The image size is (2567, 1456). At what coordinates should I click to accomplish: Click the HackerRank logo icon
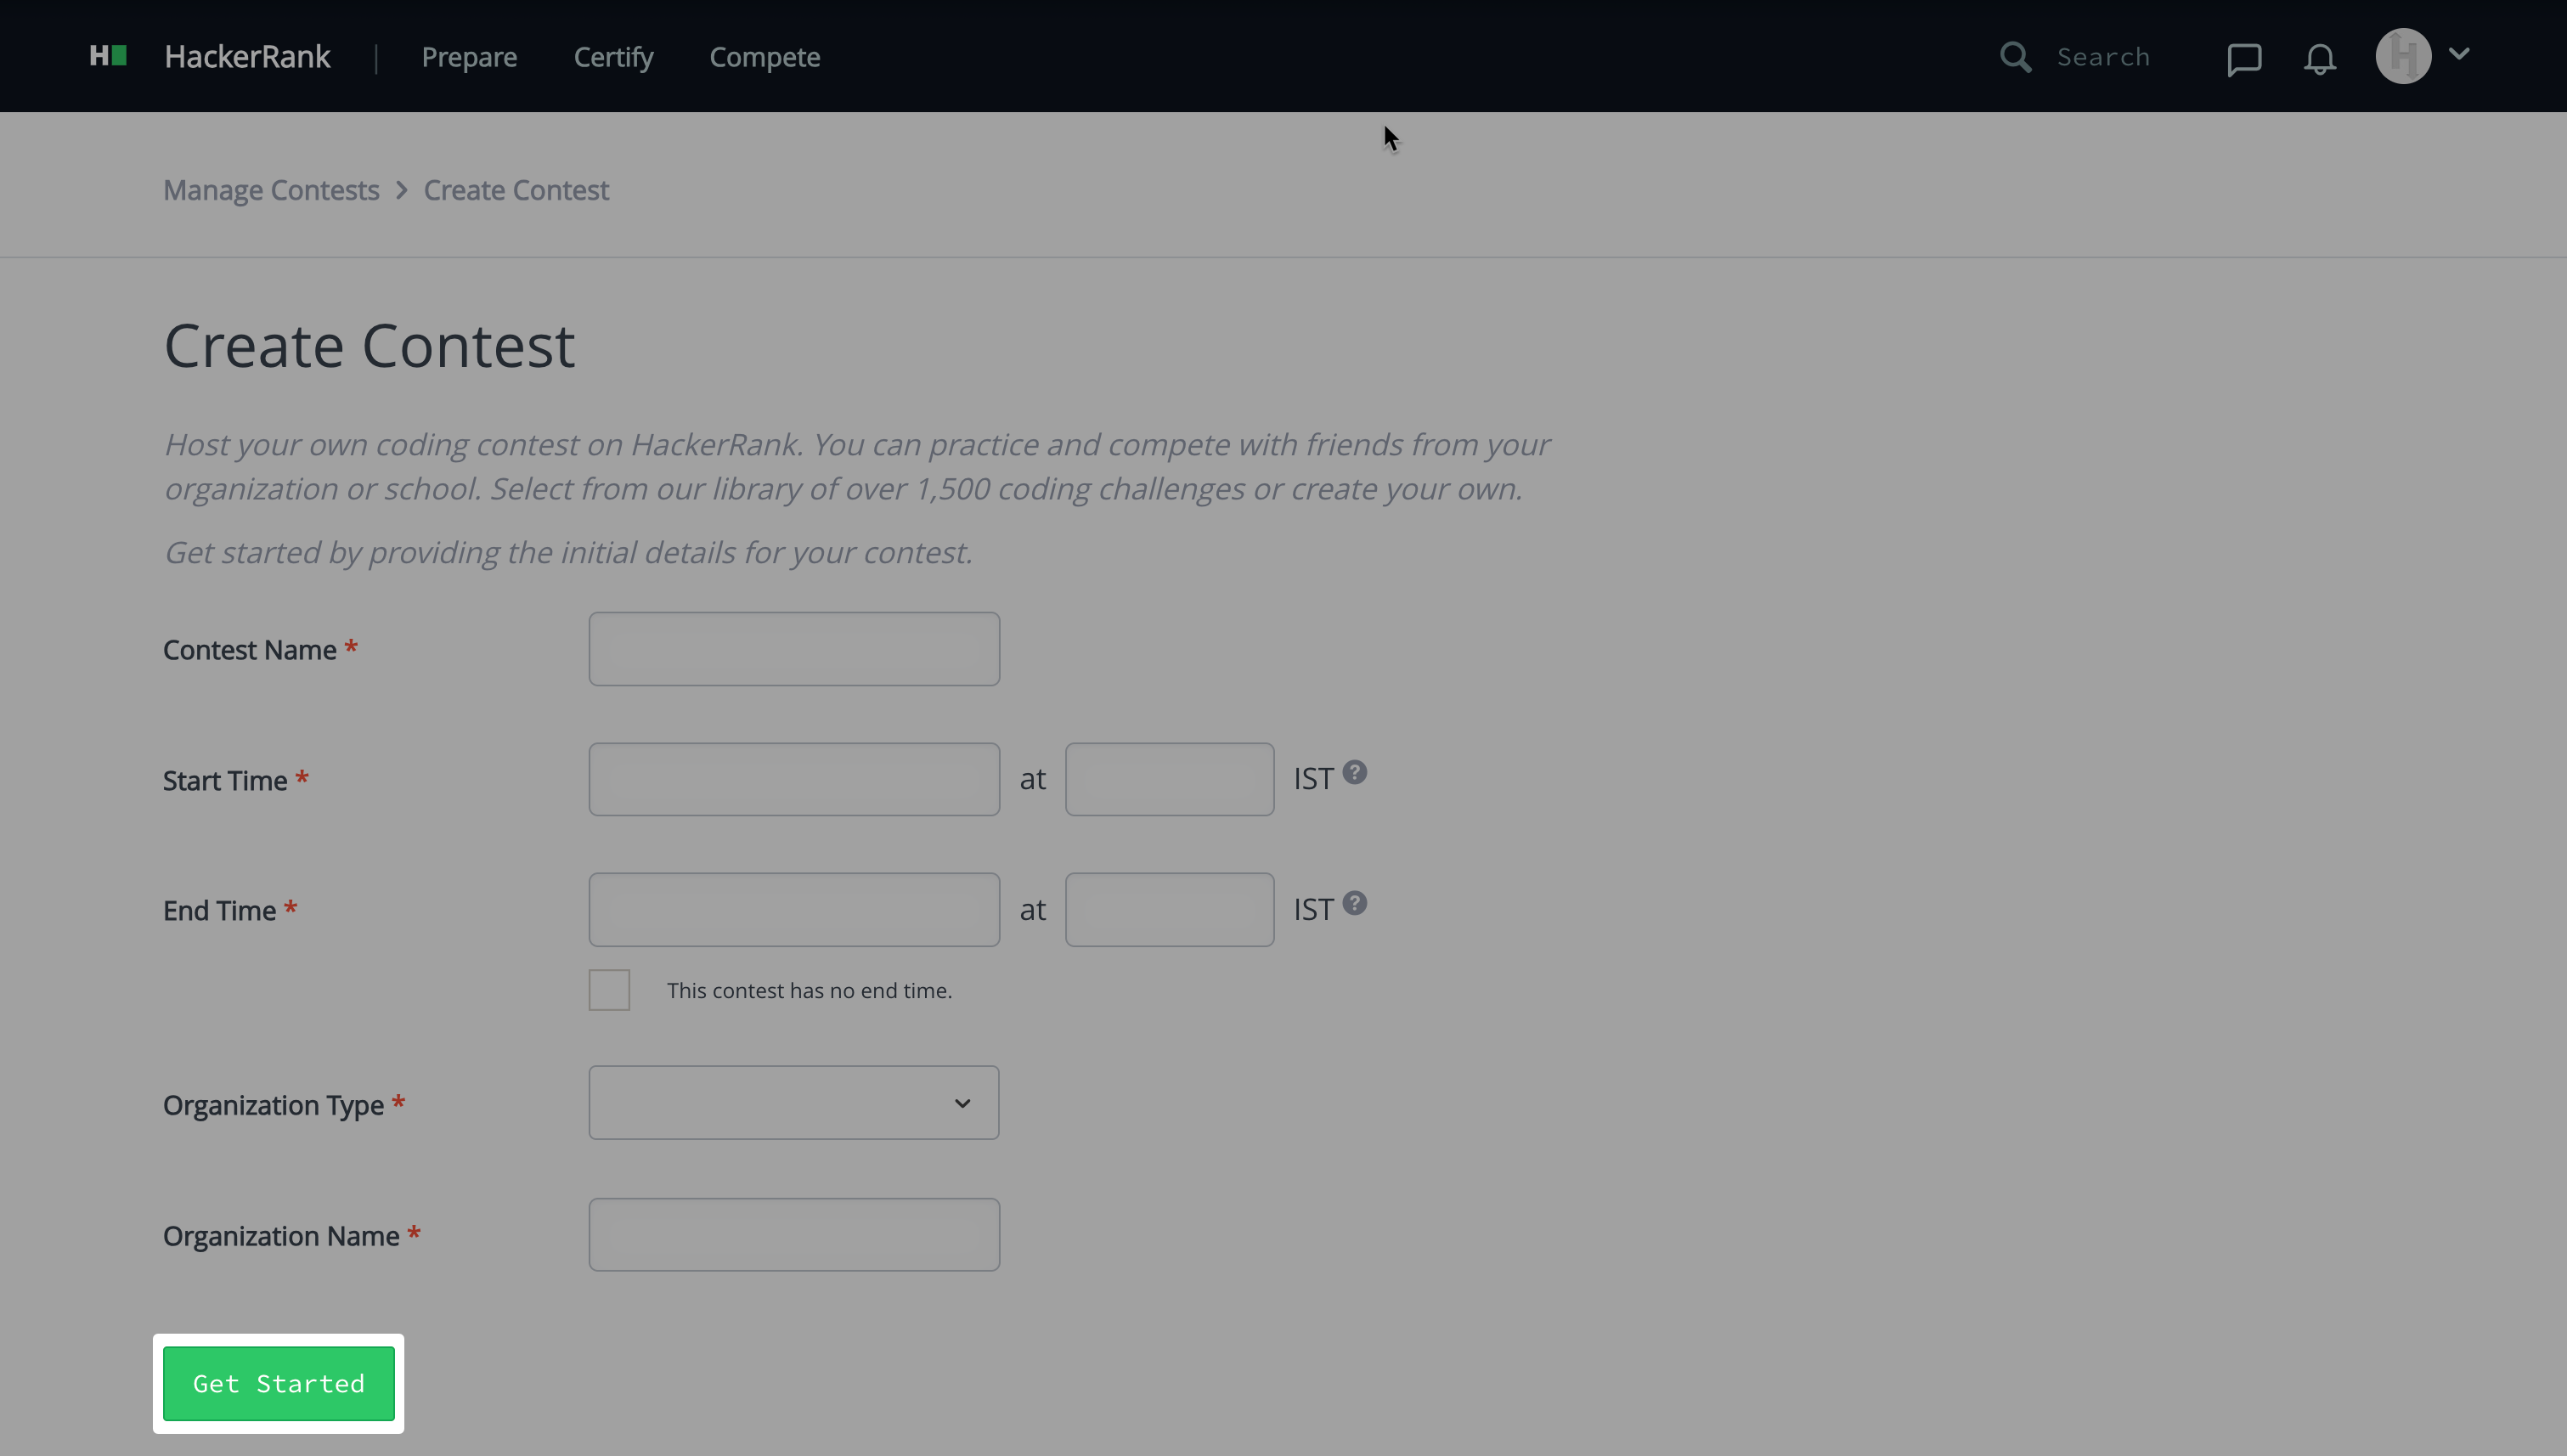tap(108, 56)
